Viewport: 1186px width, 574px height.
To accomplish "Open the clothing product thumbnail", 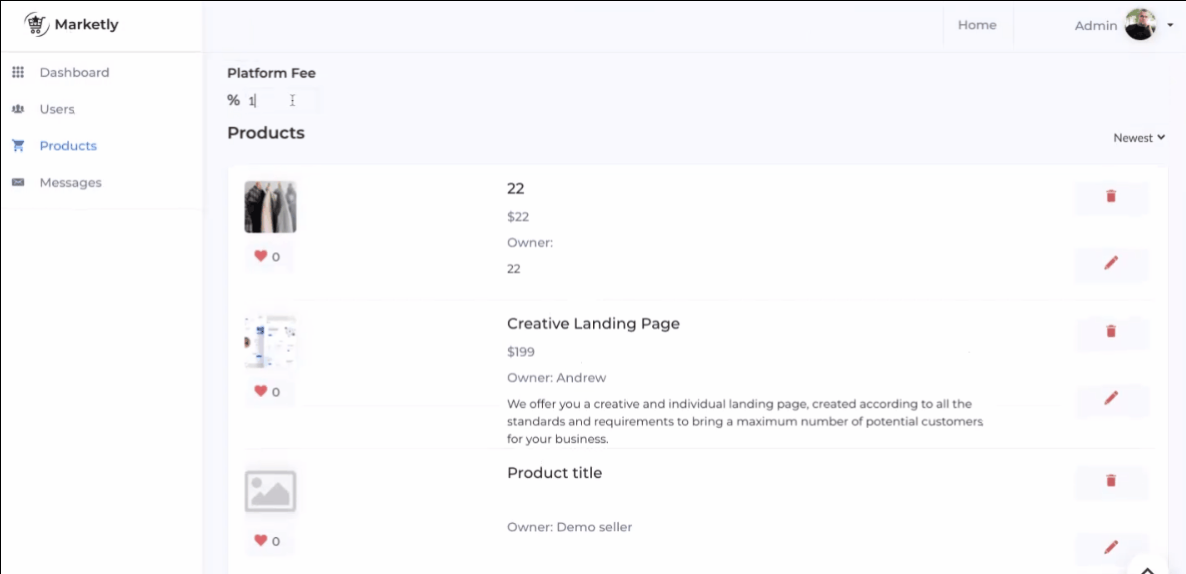I will pos(270,207).
